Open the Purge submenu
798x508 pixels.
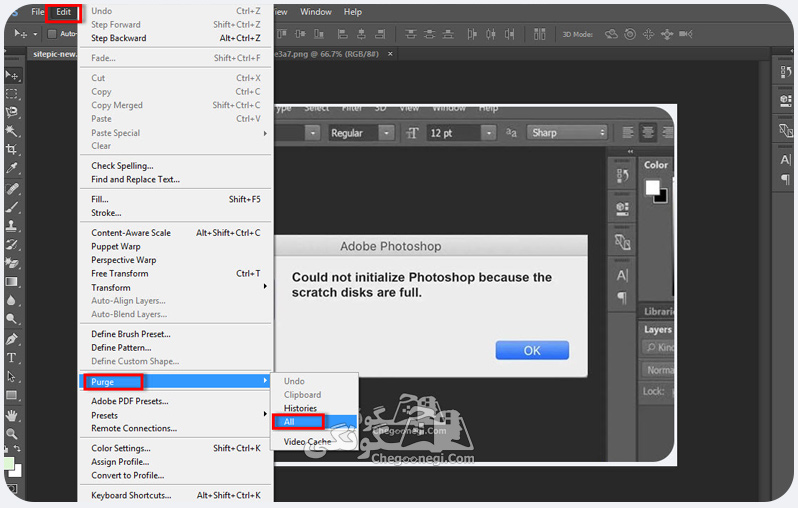point(175,381)
